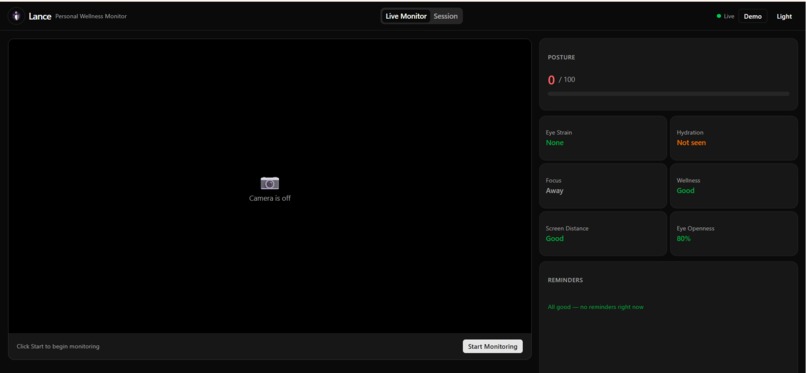The image size is (806, 373).
Task: Switch to the Live Monitor tab
Action: pos(406,16)
